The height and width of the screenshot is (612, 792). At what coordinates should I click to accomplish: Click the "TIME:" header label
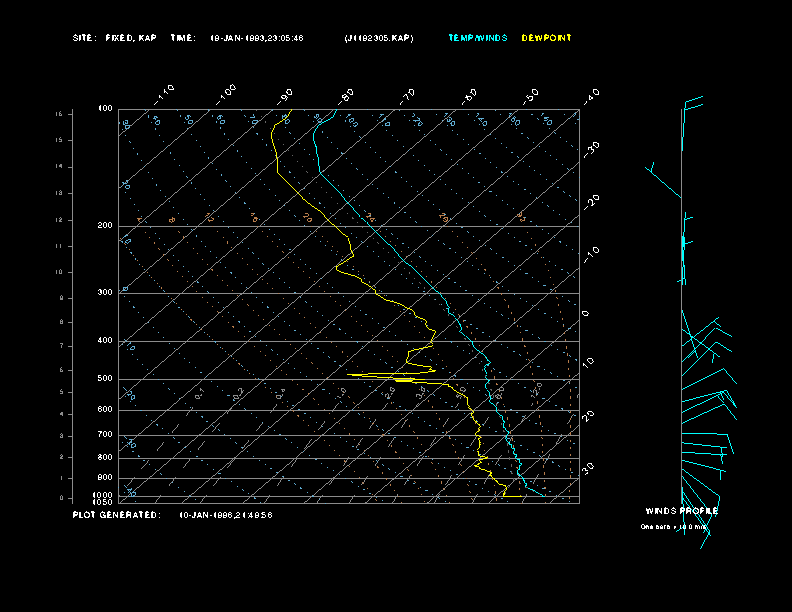(183, 38)
